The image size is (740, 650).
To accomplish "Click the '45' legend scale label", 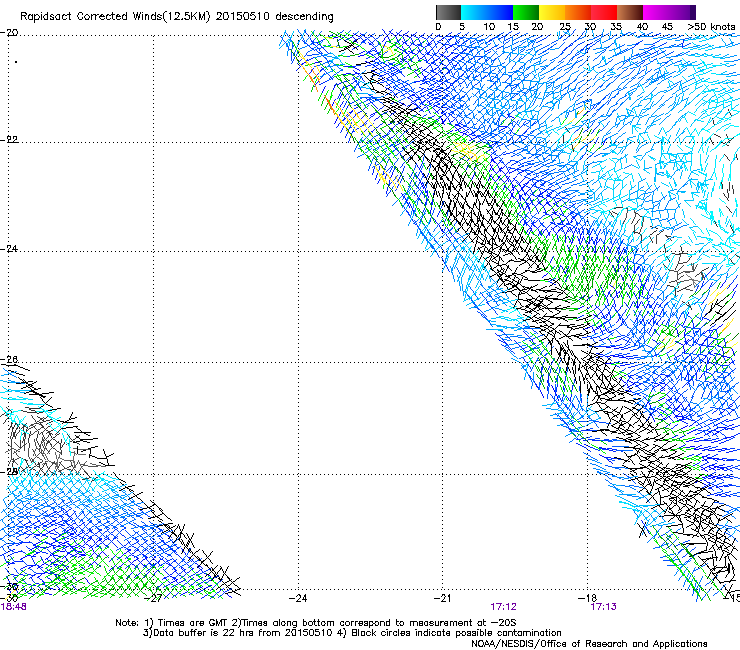I will click(x=667, y=27).
